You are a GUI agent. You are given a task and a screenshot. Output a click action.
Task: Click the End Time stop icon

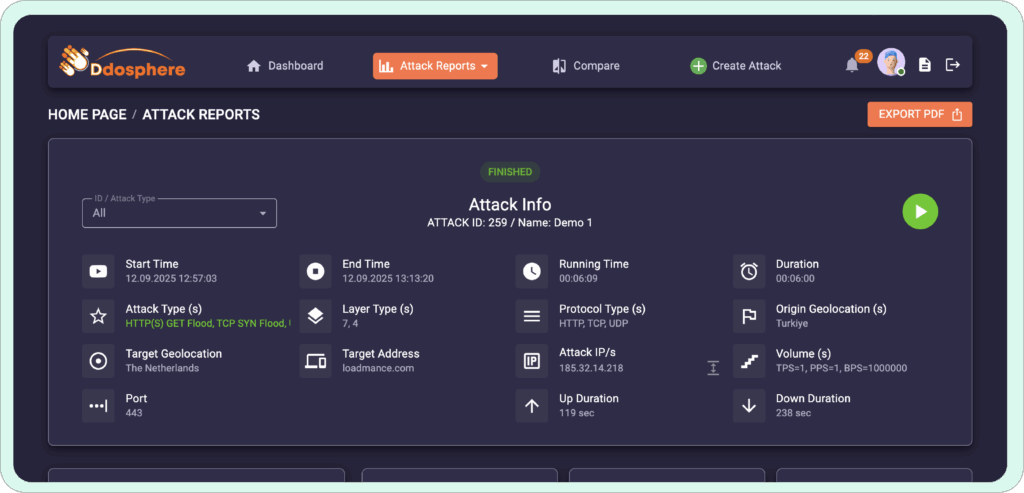[315, 271]
